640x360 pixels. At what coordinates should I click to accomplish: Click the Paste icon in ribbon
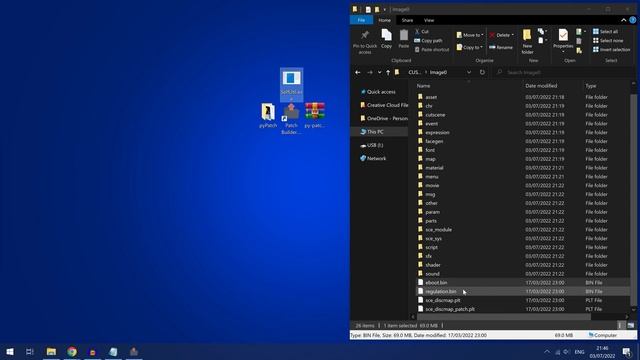click(x=403, y=39)
